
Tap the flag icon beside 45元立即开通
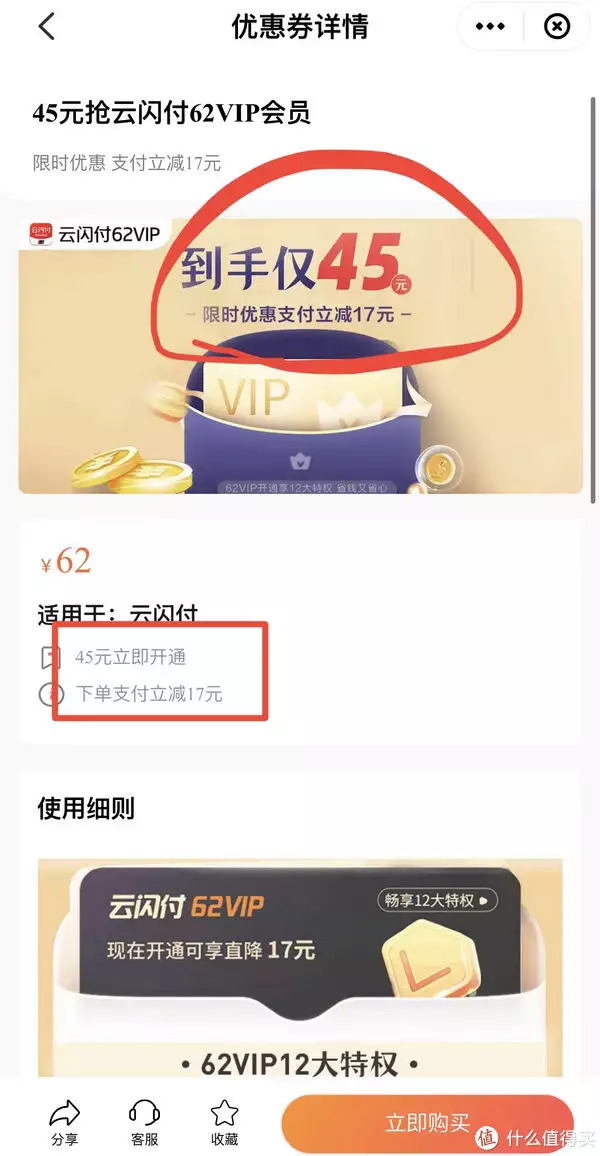coord(49,658)
